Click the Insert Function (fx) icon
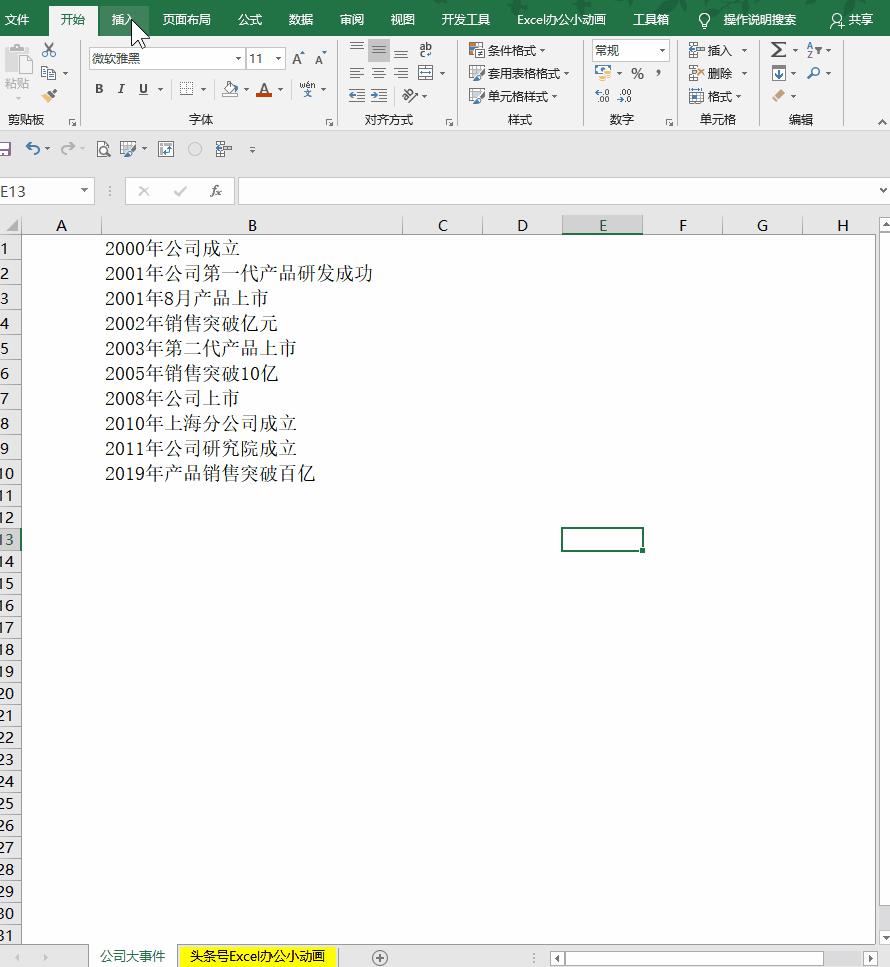 click(216, 191)
